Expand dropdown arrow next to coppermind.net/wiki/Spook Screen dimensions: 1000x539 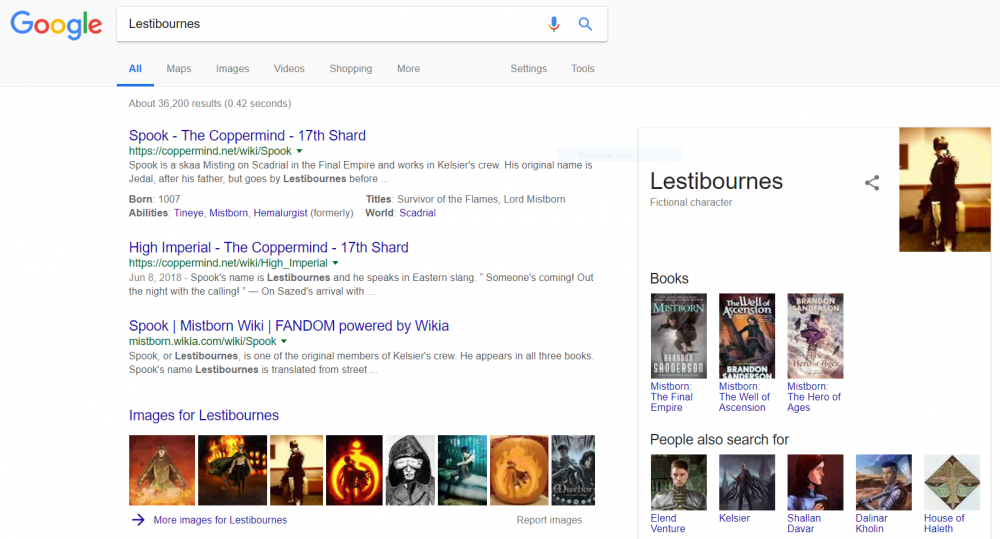299,151
